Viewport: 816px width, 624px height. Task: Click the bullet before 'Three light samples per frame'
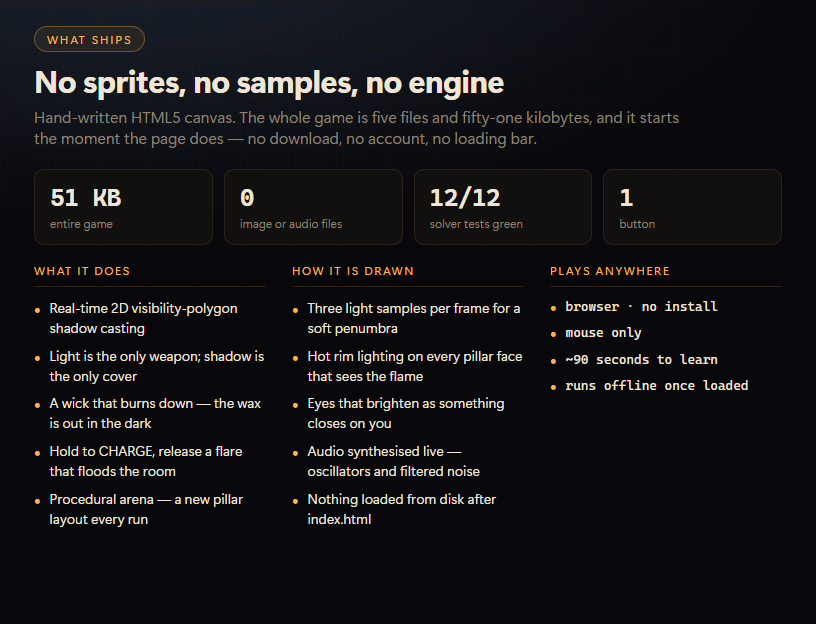point(296,310)
